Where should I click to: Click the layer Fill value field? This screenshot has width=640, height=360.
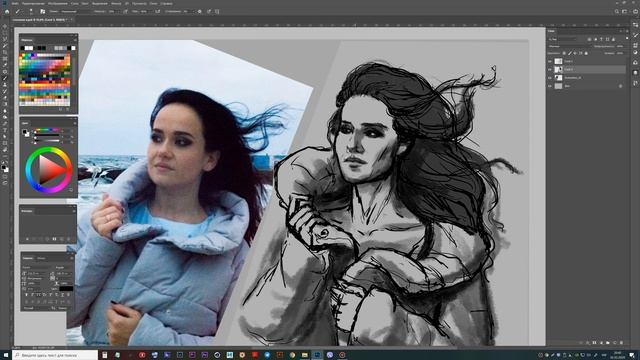[620, 53]
